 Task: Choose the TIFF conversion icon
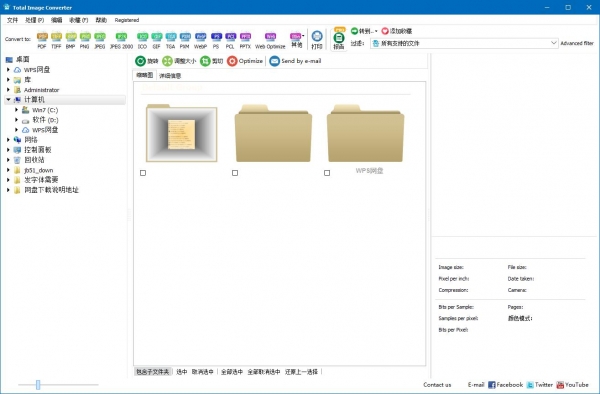coord(56,40)
